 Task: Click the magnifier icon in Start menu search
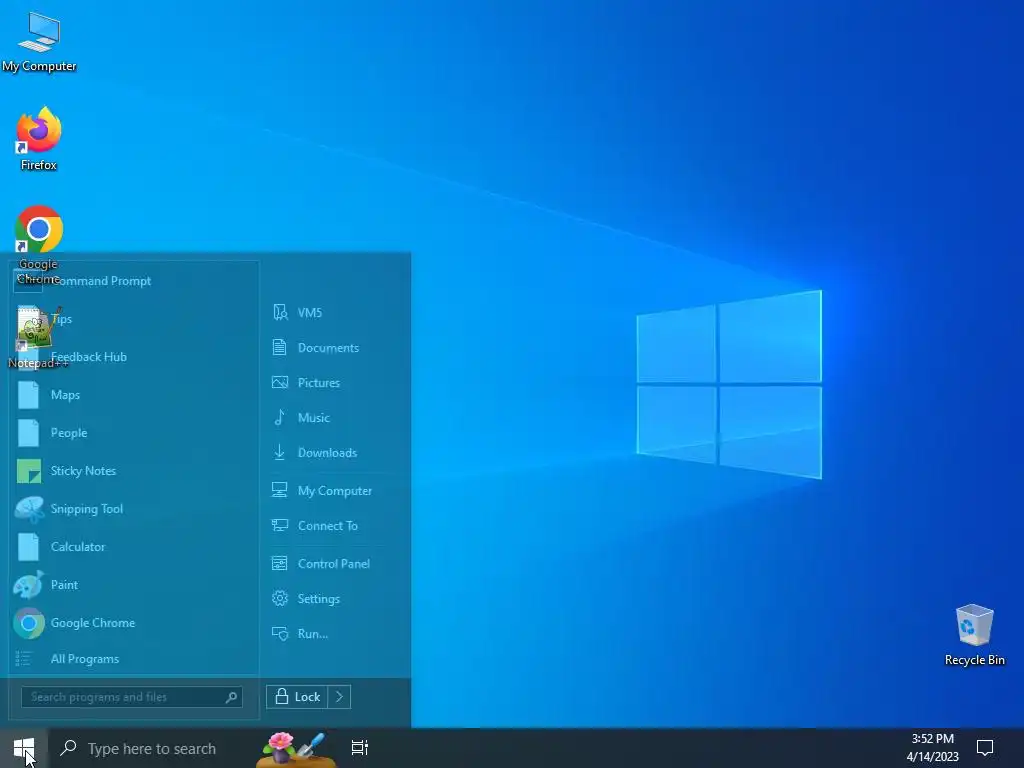click(x=231, y=697)
